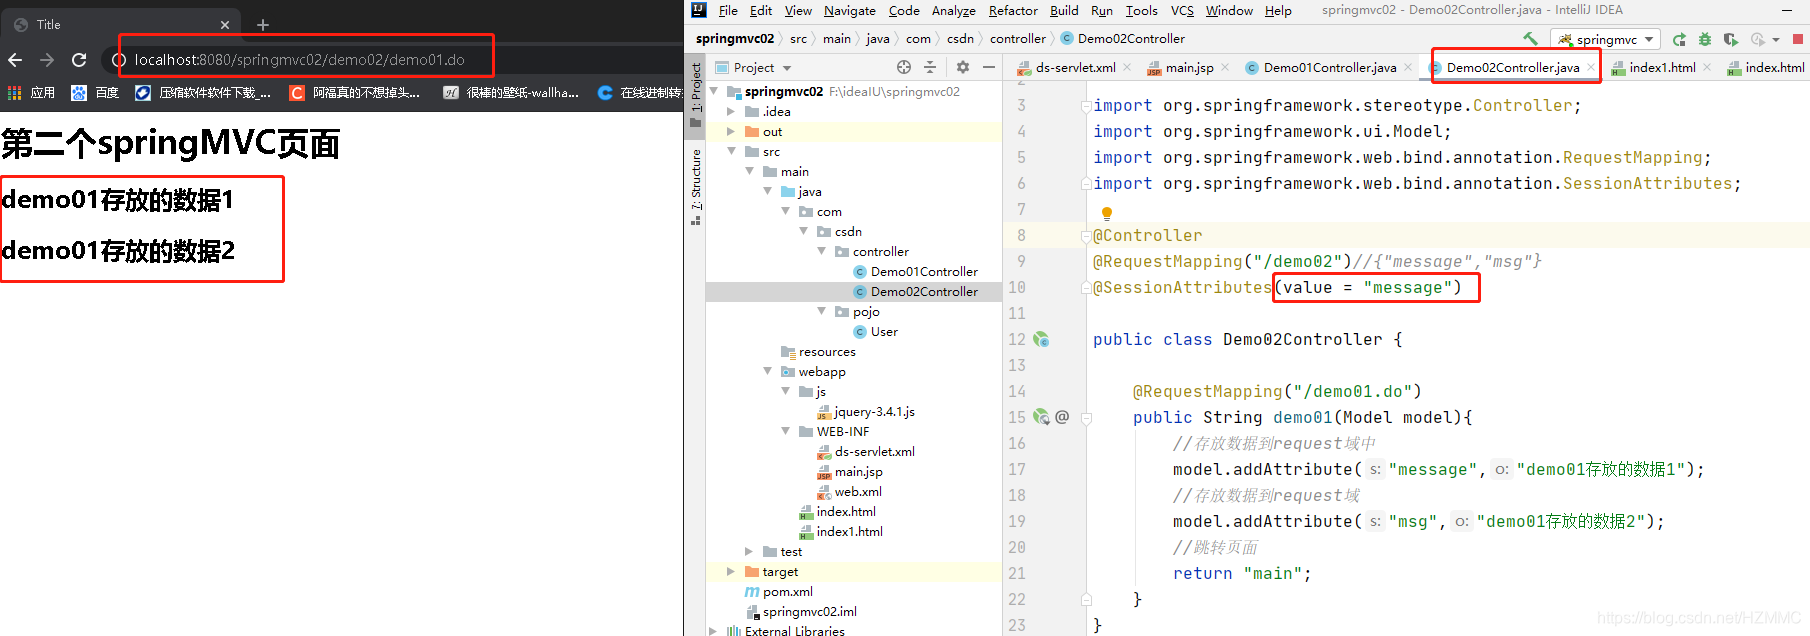
Task: Expand the out folder arrow
Action: point(731,131)
